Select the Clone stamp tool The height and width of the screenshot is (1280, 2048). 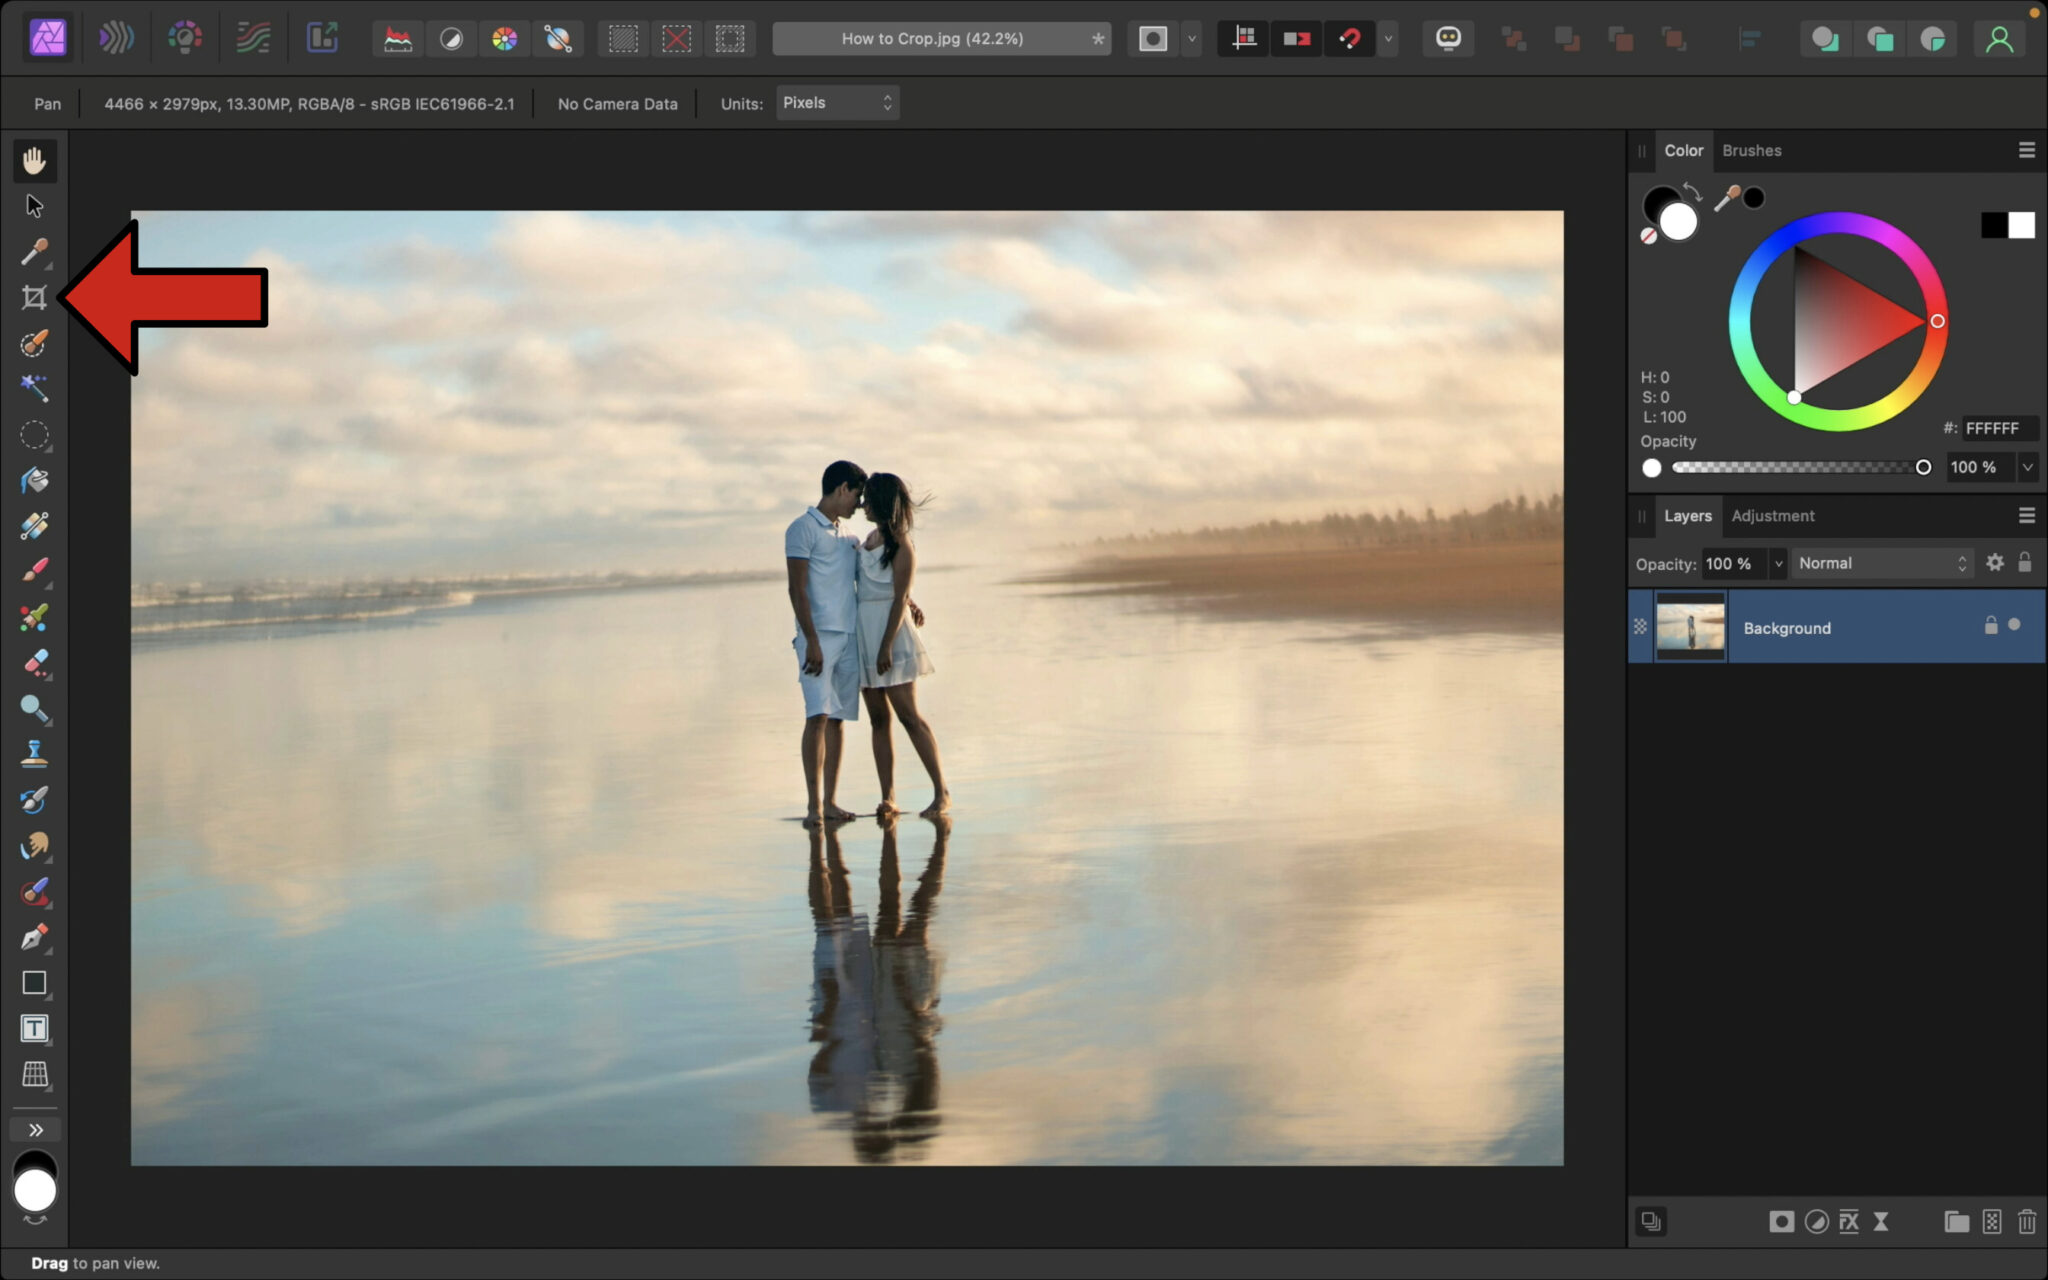click(34, 754)
